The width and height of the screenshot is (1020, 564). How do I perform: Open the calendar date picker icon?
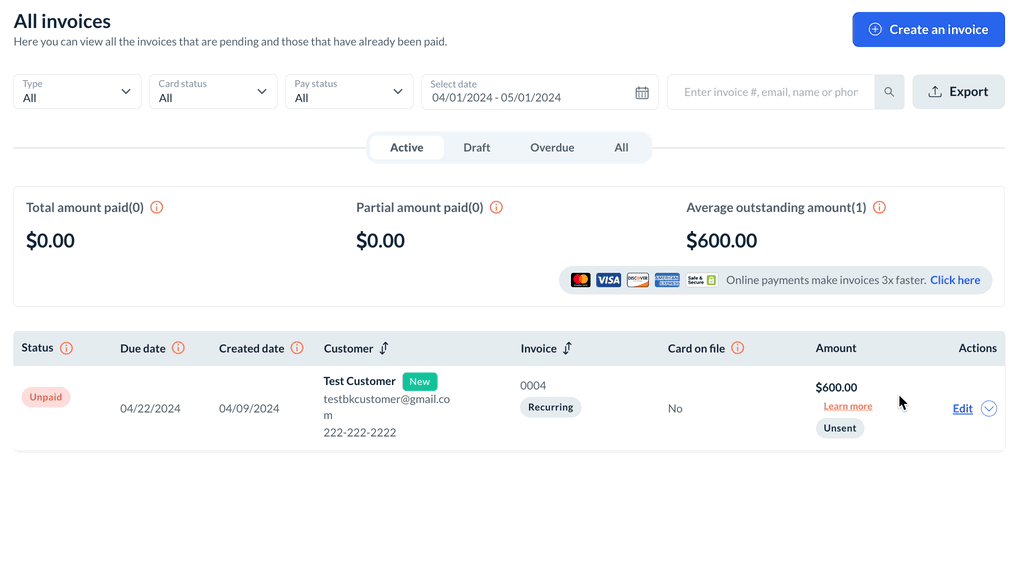pyautogui.click(x=642, y=92)
